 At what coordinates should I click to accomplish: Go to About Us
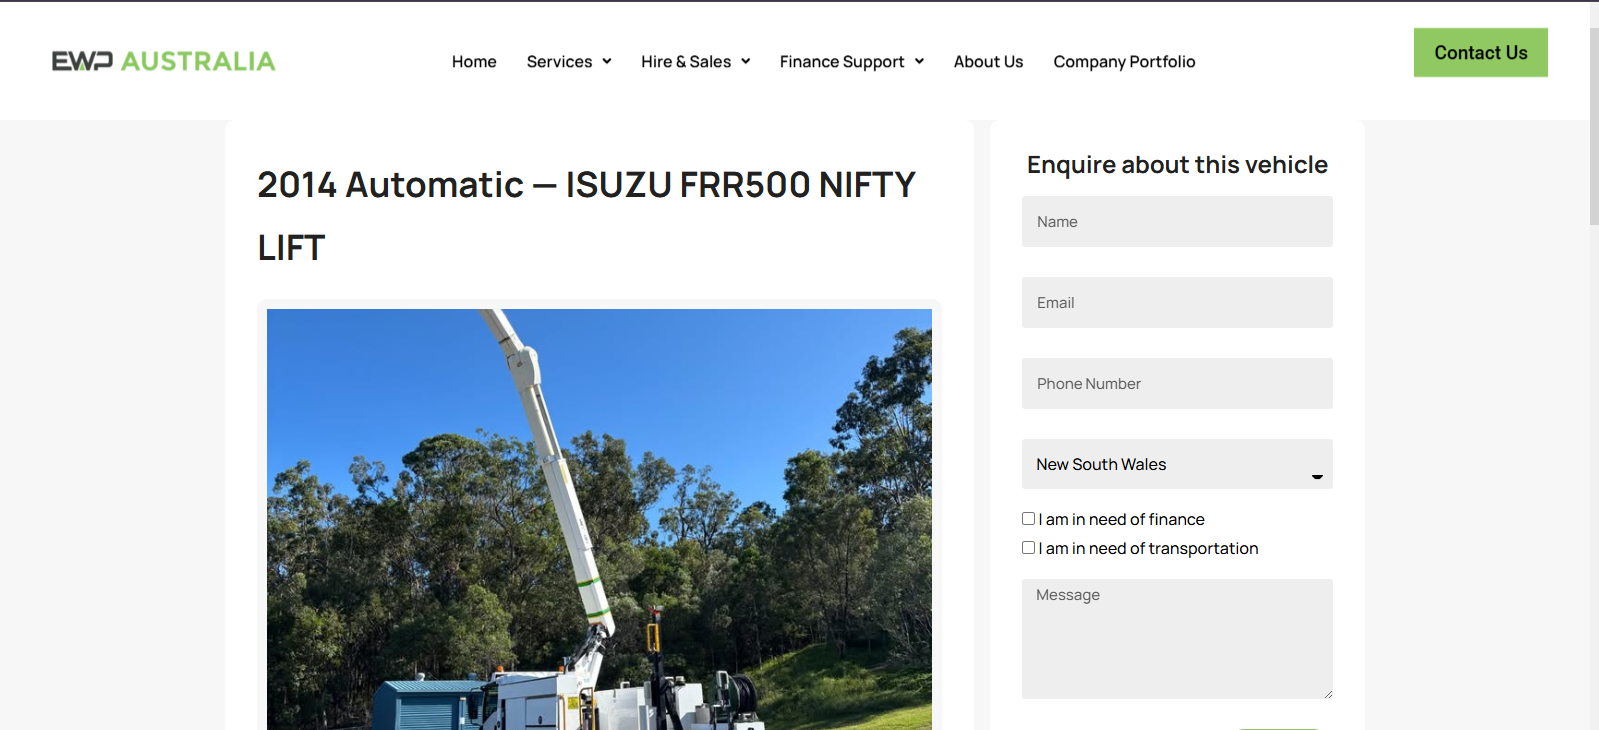(988, 62)
